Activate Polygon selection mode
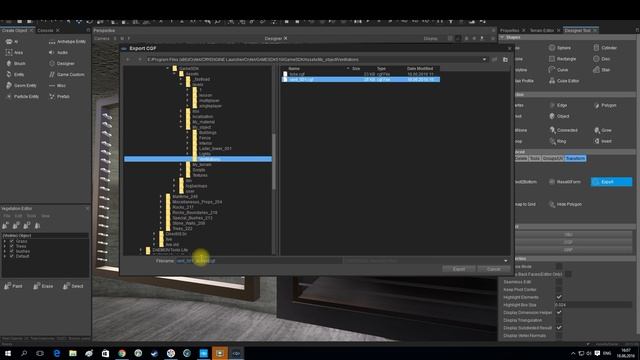640x360 pixels. point(605,105)
